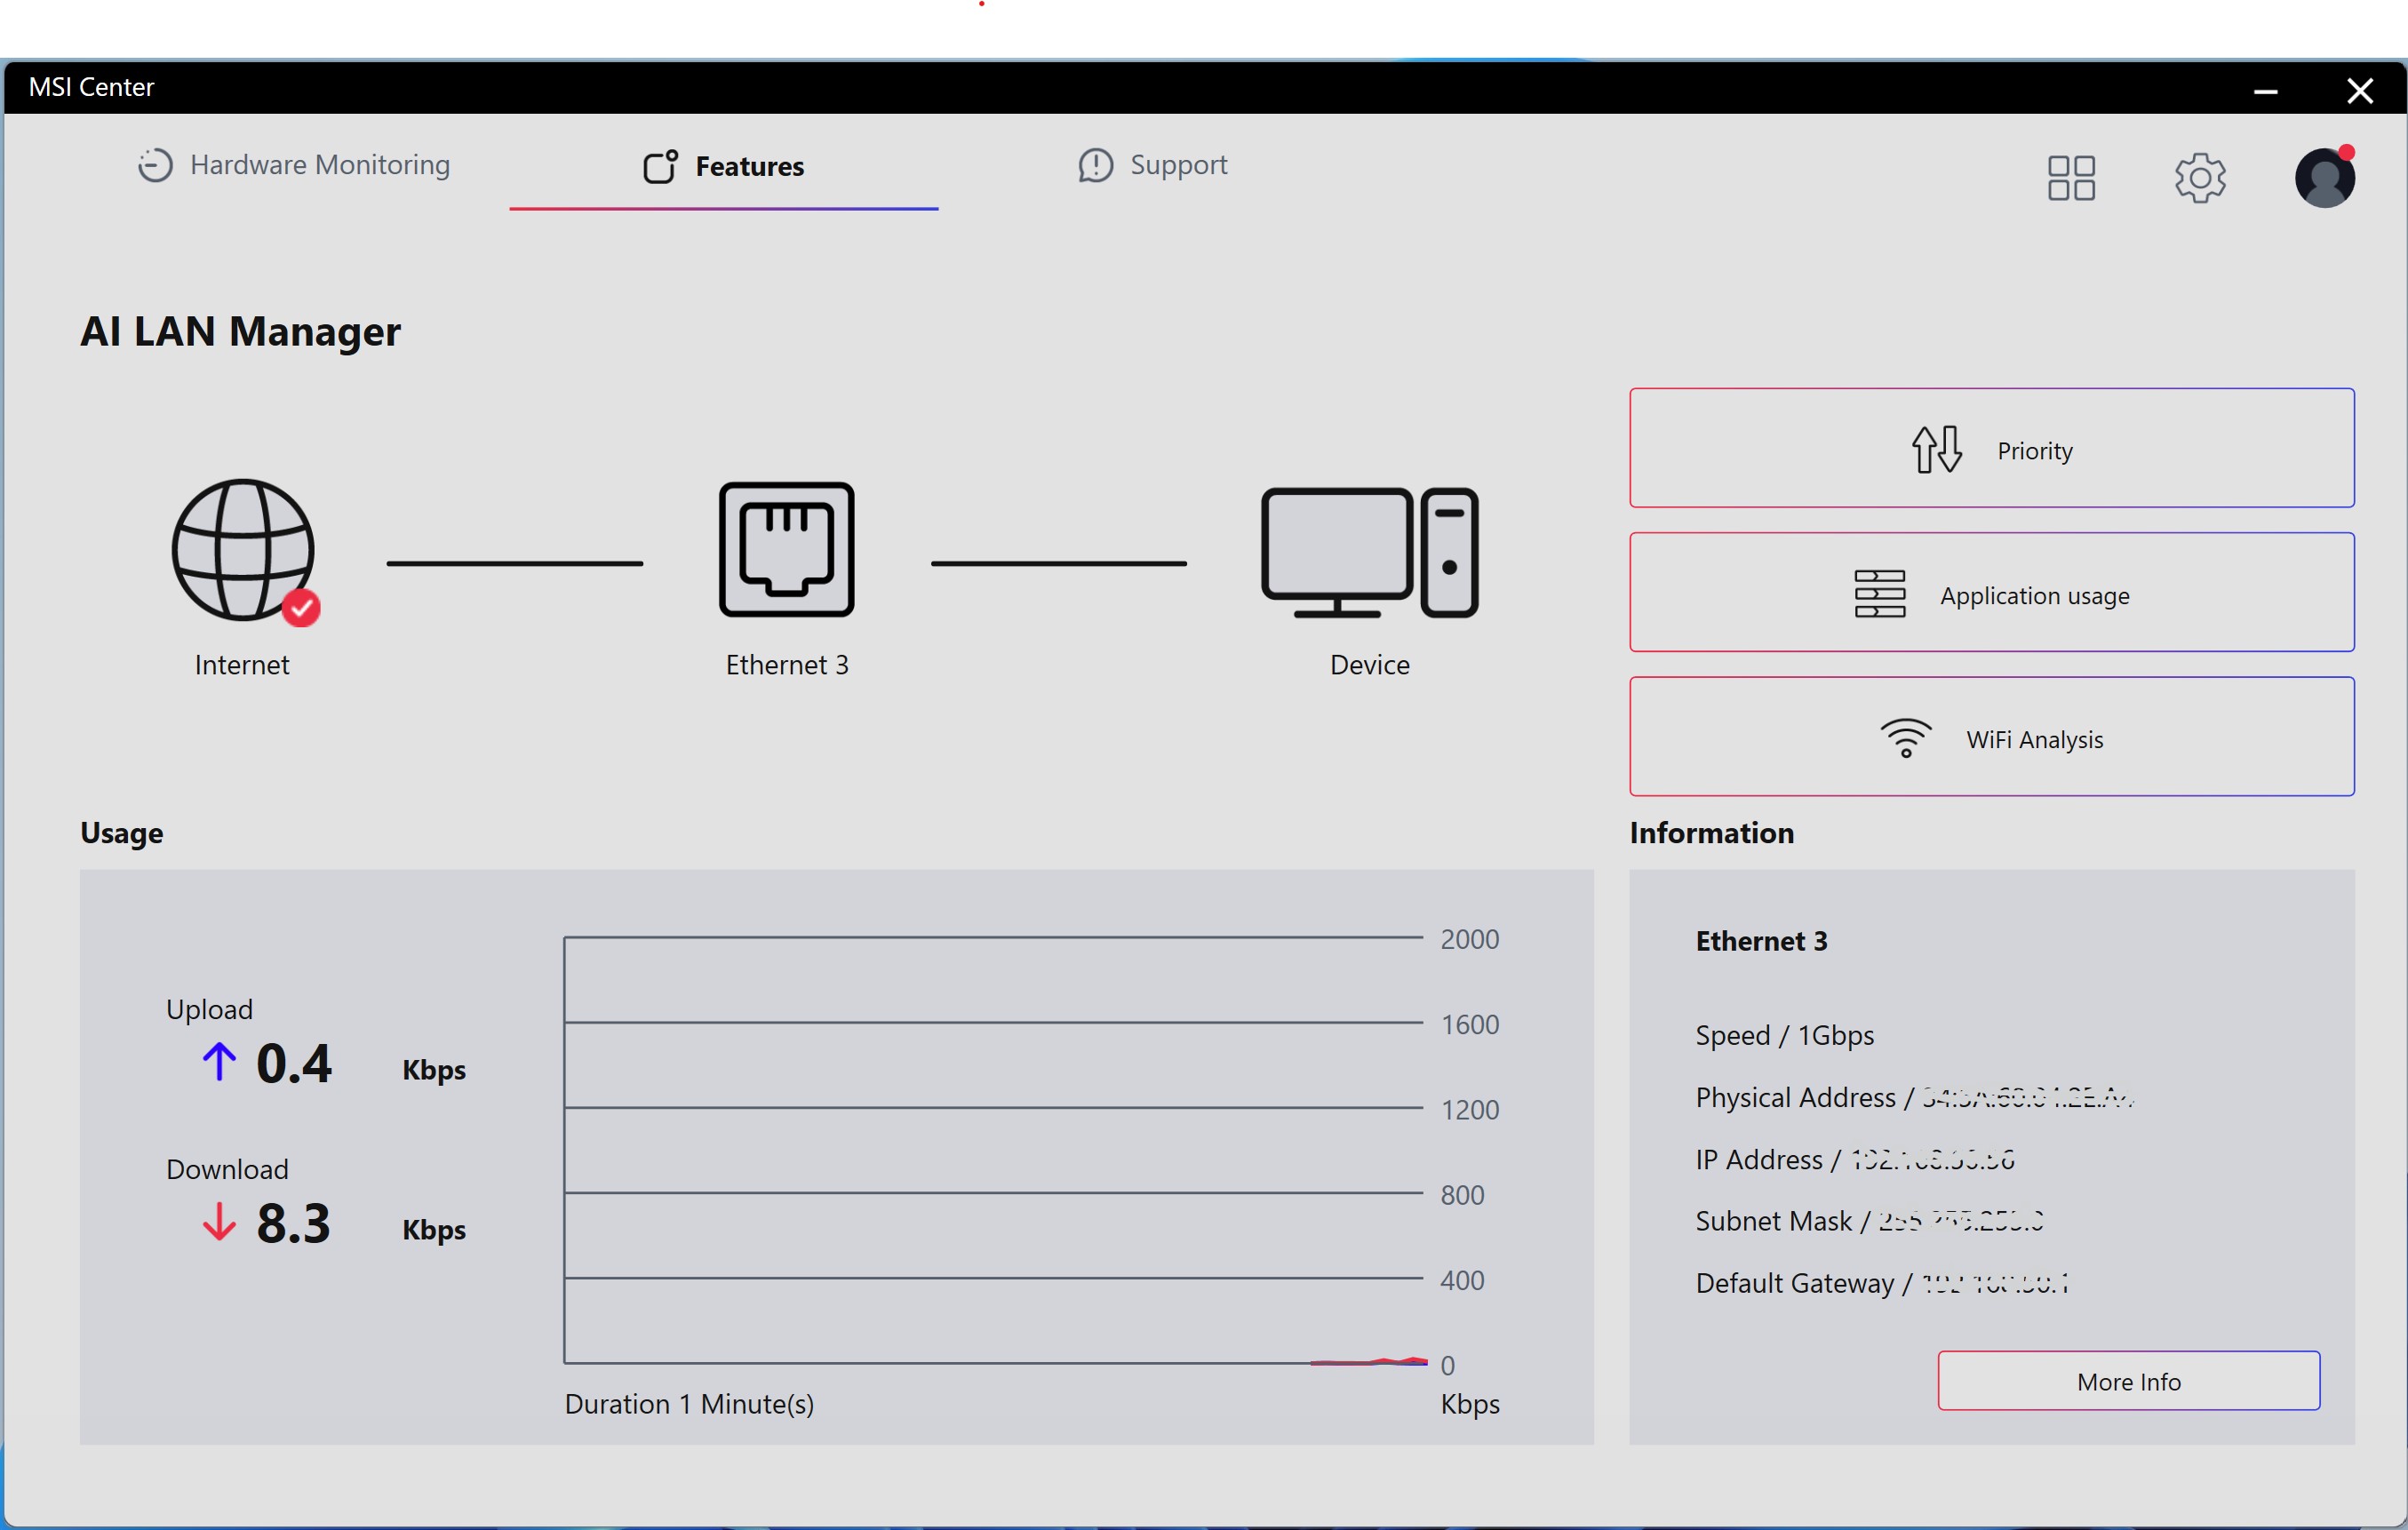Select the Features tab
This screenshot has height=1530, width=2408.
[724, 166]
